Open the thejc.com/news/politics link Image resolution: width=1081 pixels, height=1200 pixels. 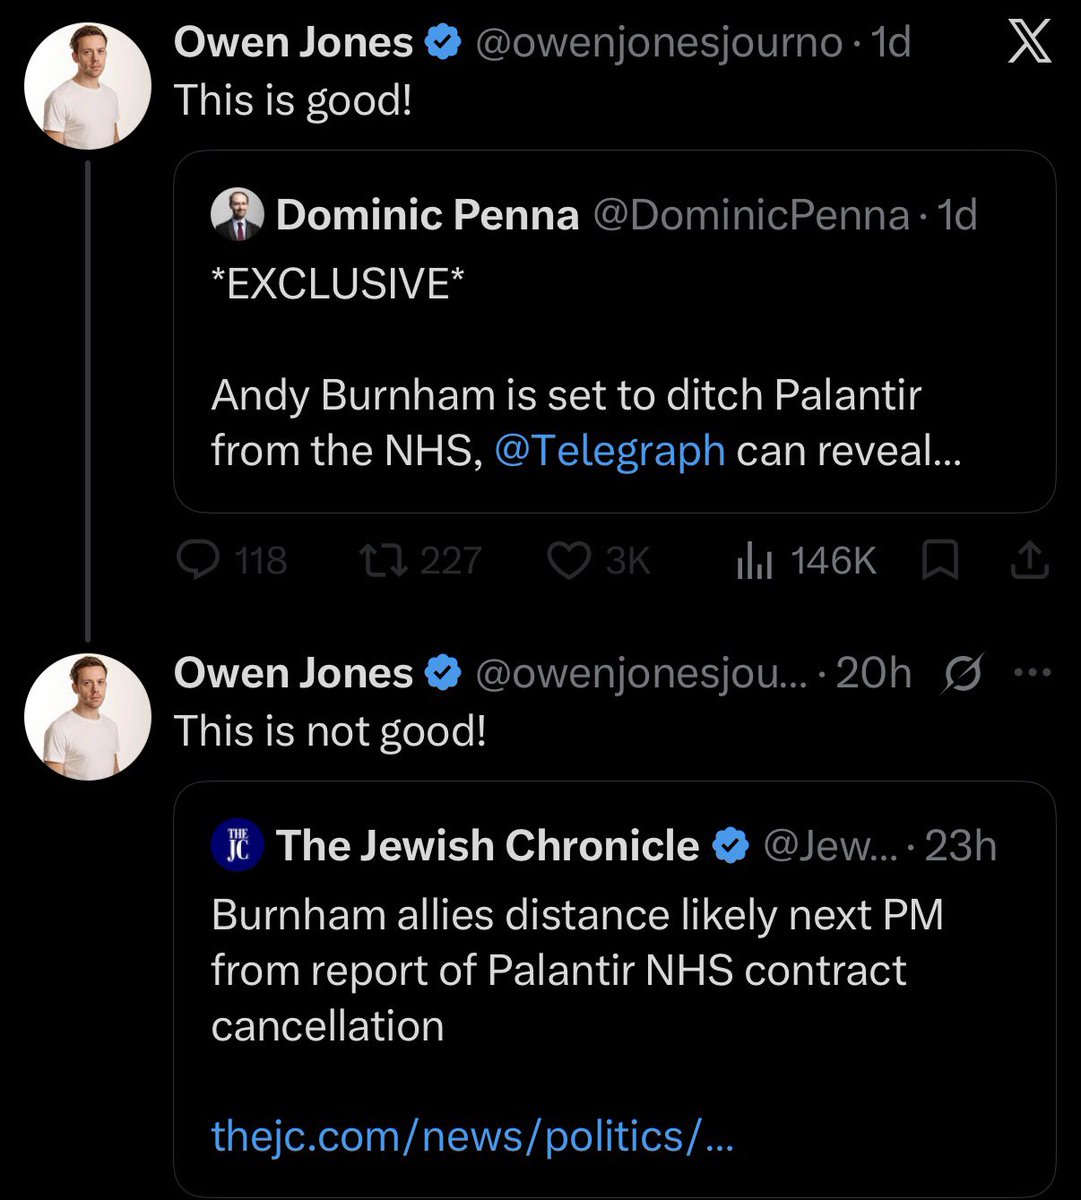473,1136
